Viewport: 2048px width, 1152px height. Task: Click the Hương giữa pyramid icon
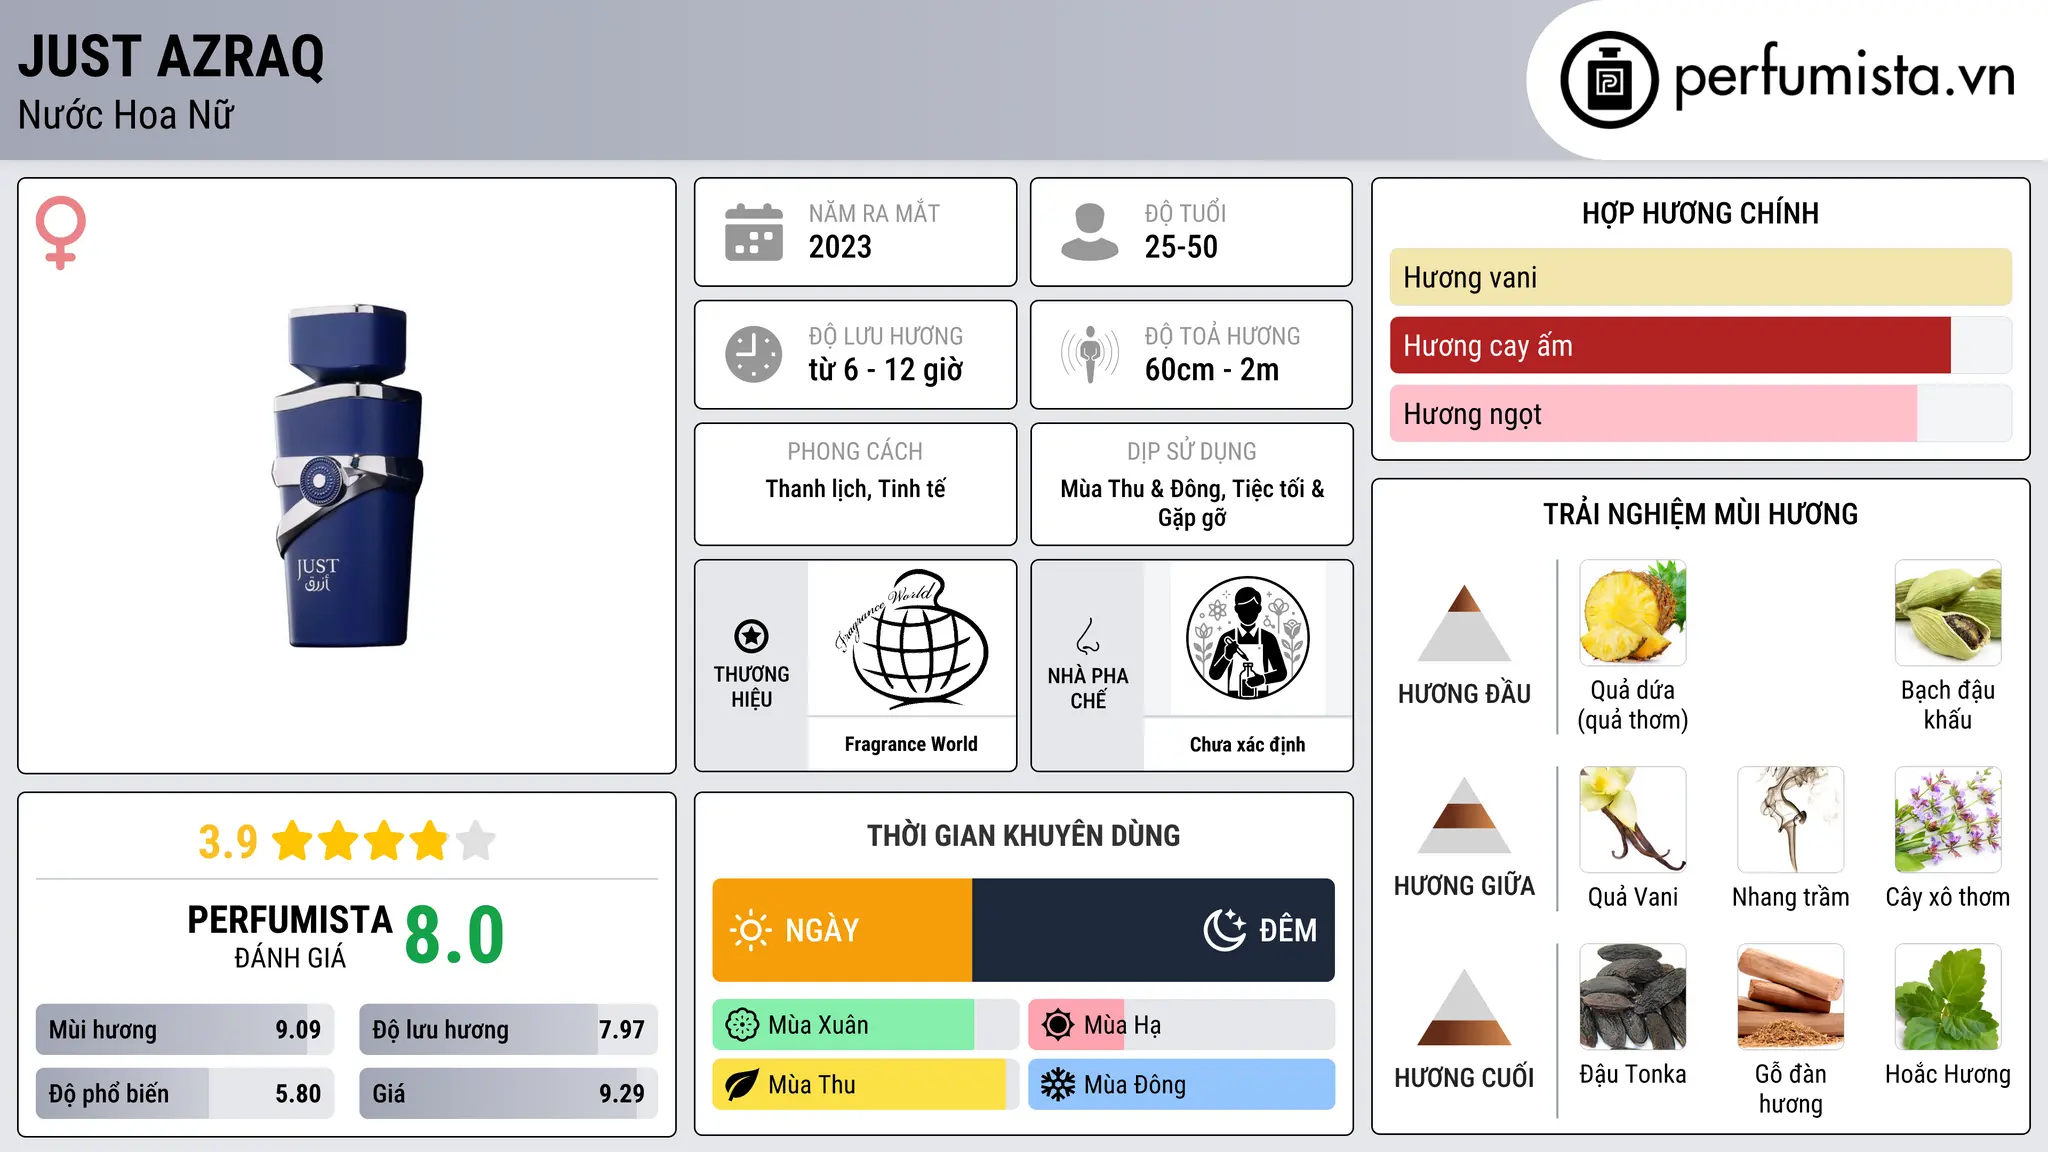coord(1464,815)
